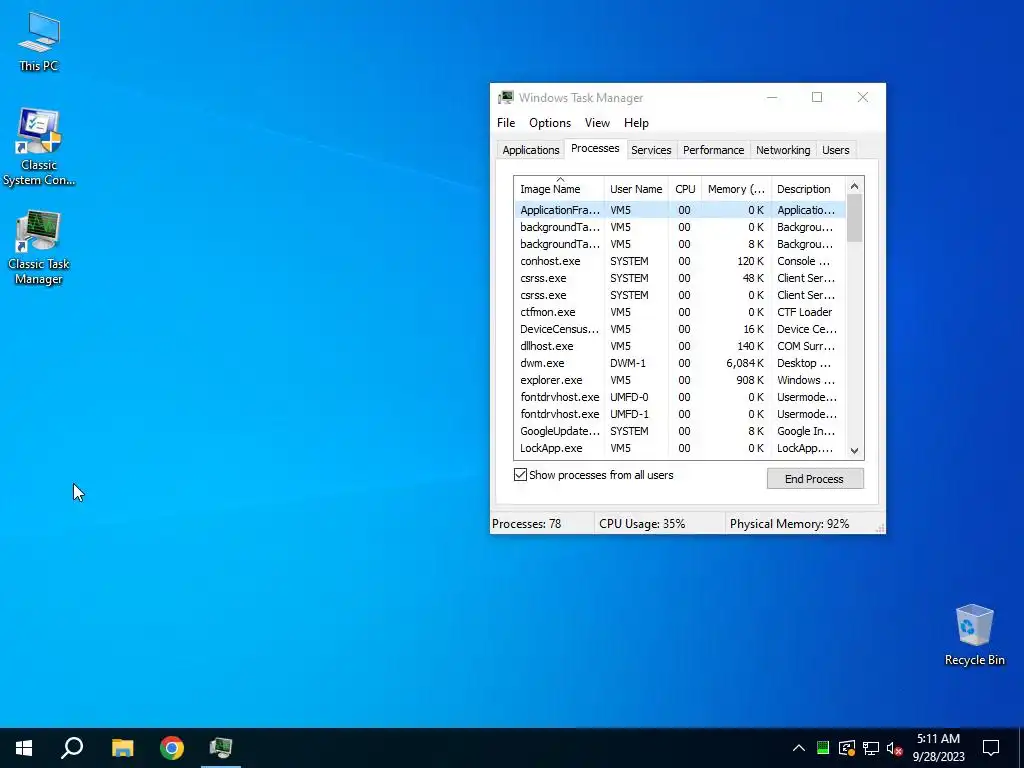
Task: Select Classic Task Manager desktop shortcut
Action: (39, 248)
